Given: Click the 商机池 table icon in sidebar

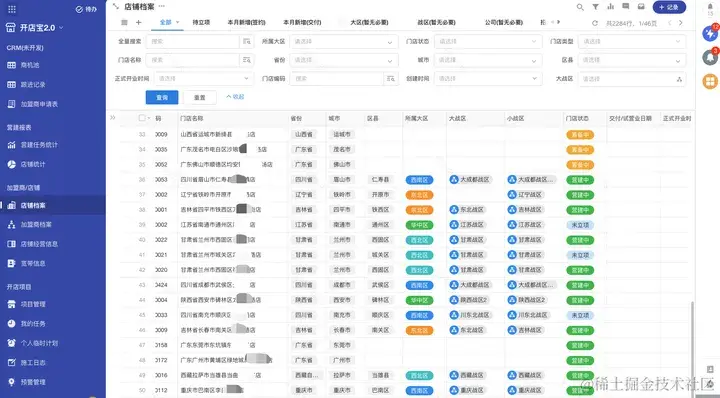Looking at the screenshot, I should (x=11, y=65).
